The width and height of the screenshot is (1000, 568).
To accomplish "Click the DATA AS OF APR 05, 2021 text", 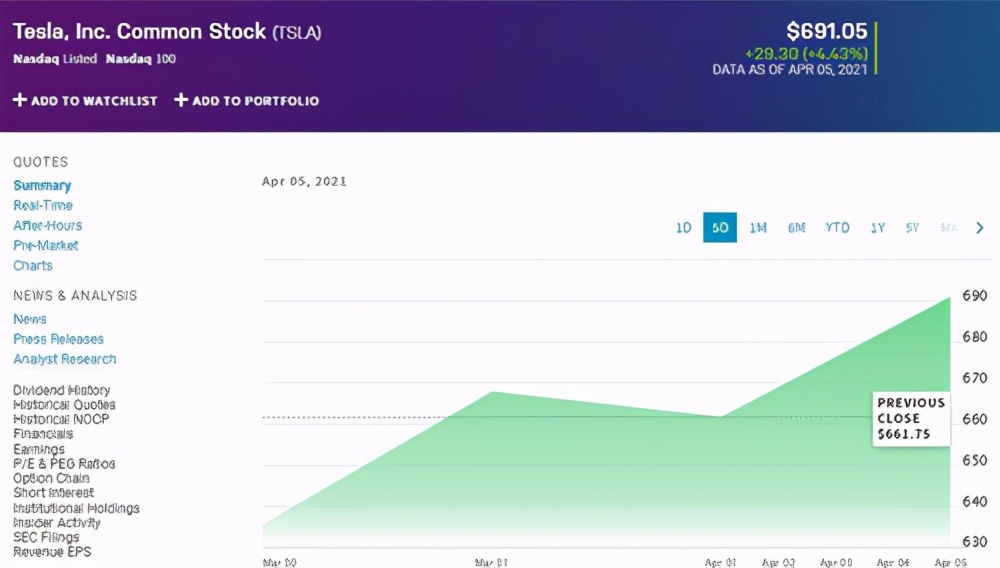I will point(790,69).
